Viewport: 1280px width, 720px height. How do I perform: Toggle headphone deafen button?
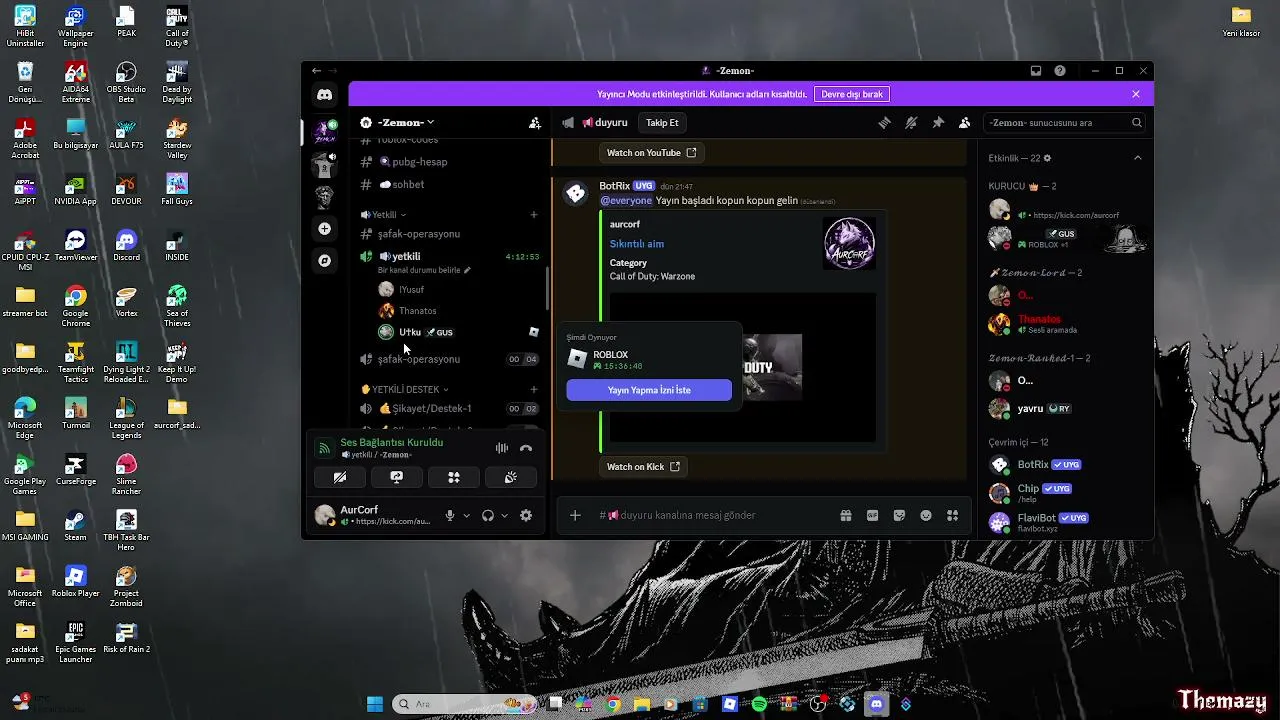coord(488,516)
